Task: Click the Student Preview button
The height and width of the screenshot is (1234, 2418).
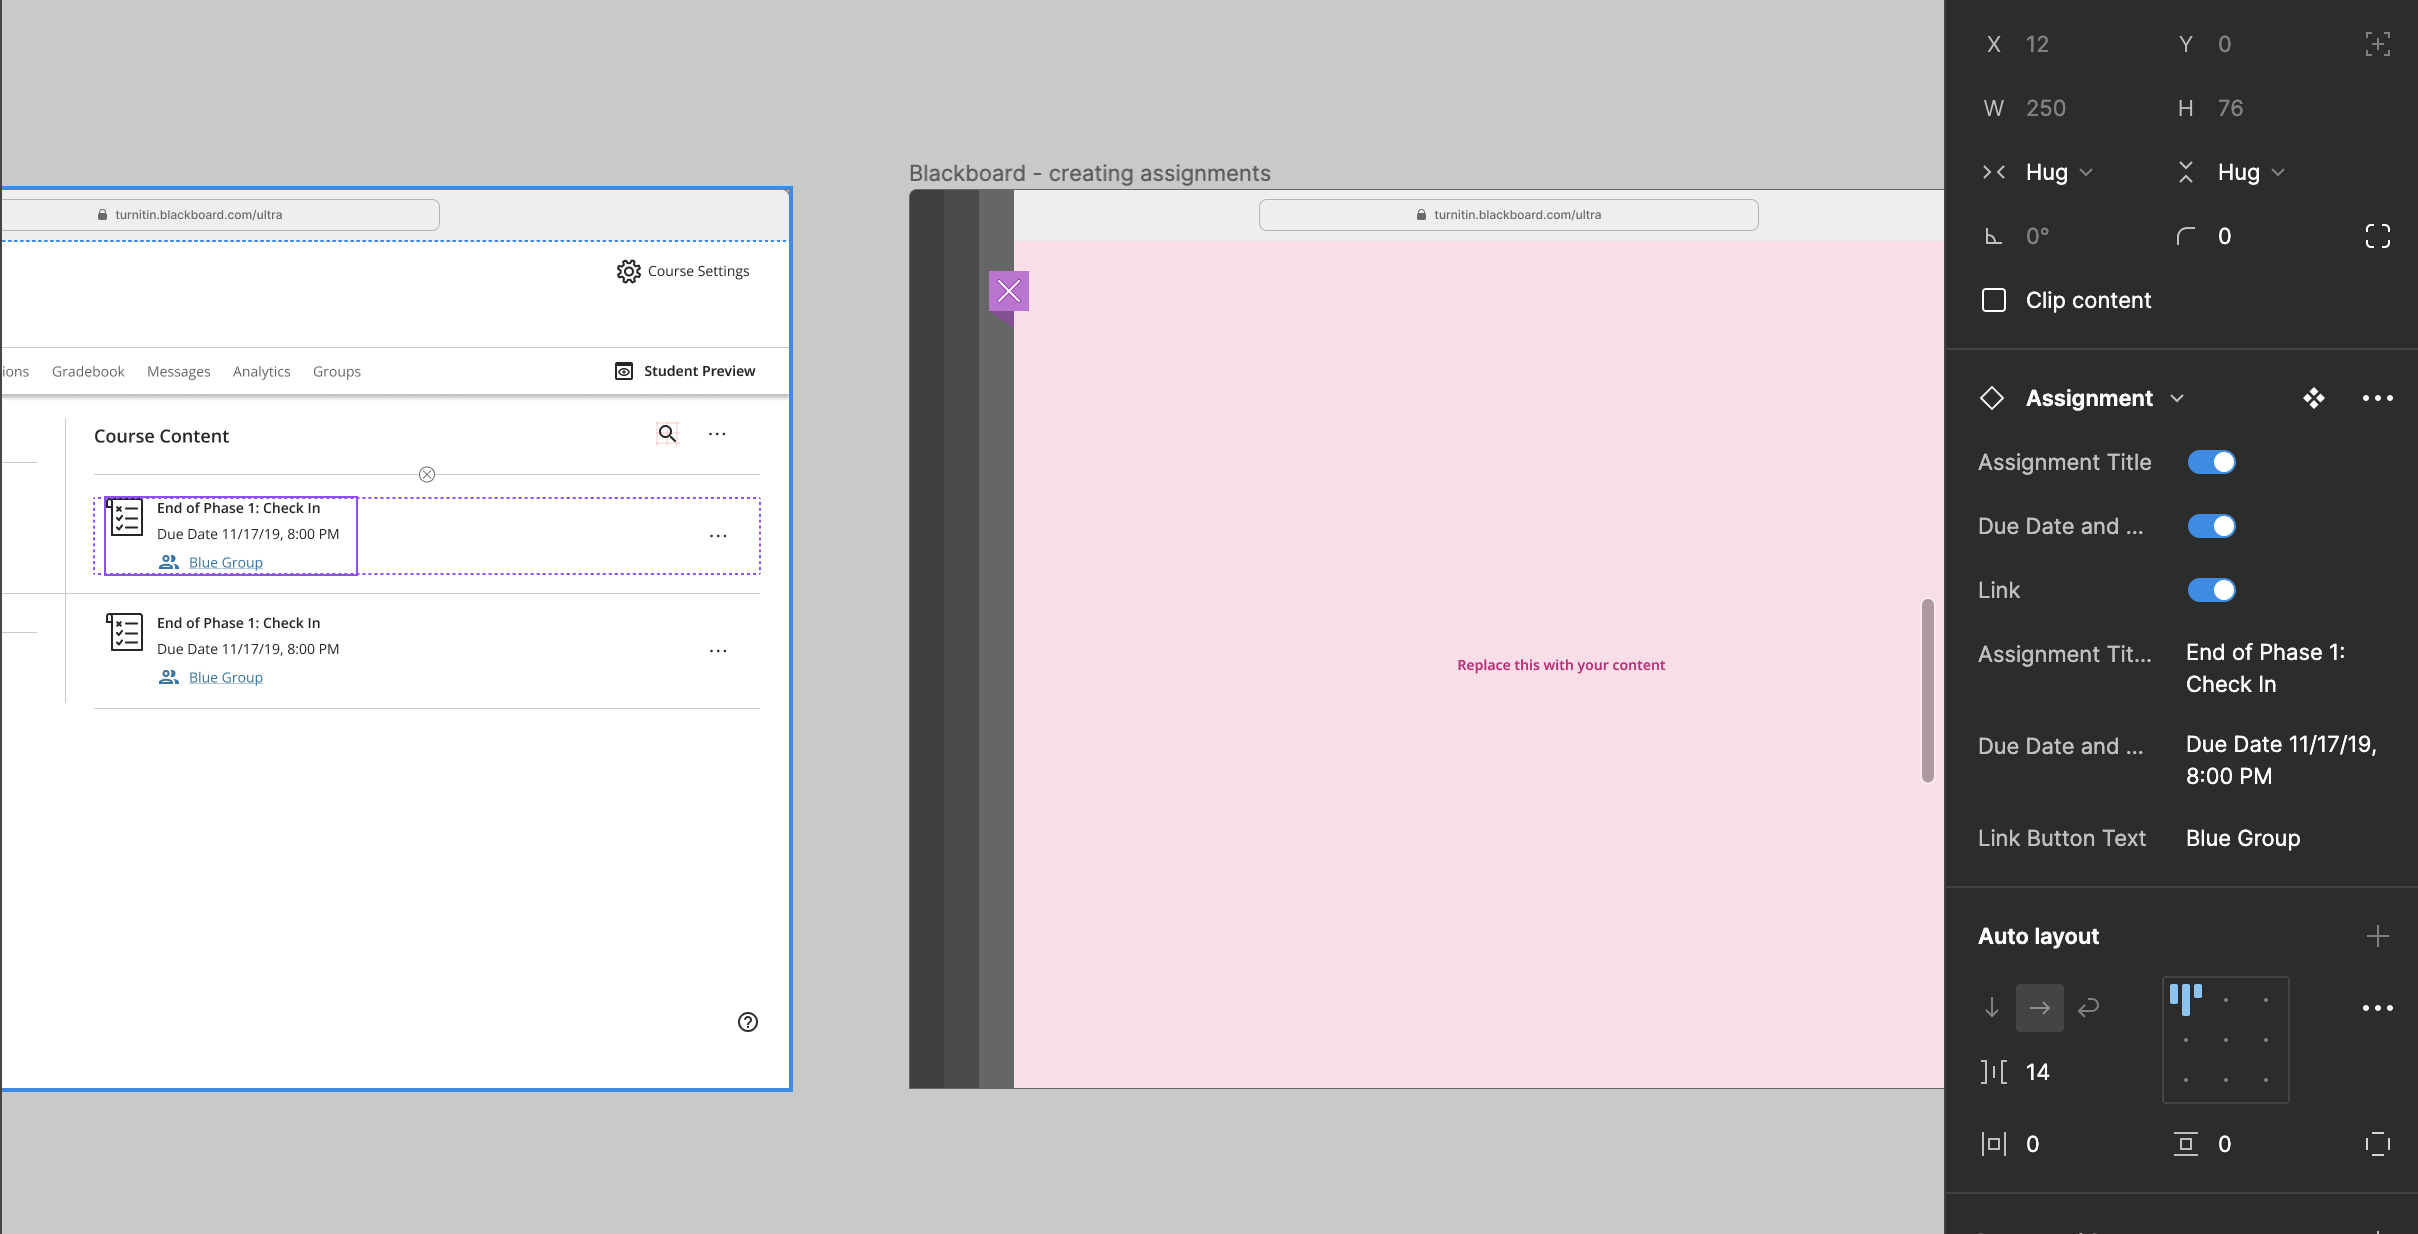Action: (x=685, y=371)
